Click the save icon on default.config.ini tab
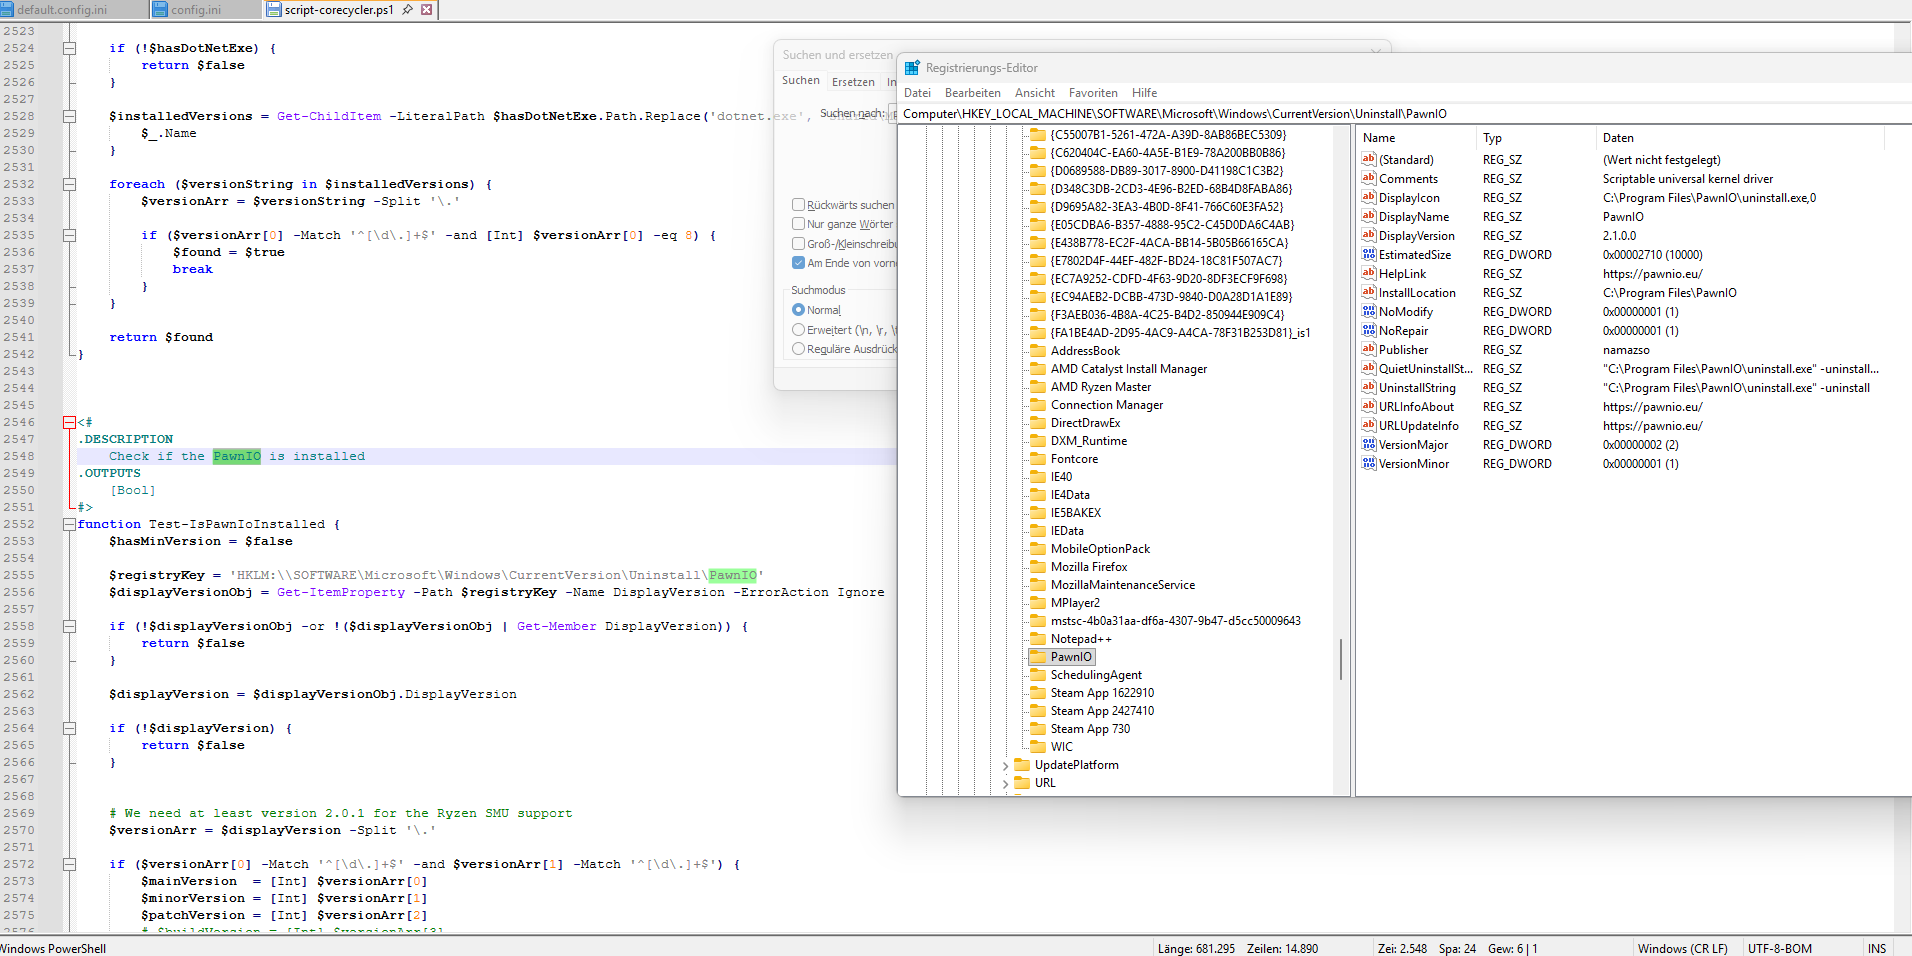 tap(9, 9)
